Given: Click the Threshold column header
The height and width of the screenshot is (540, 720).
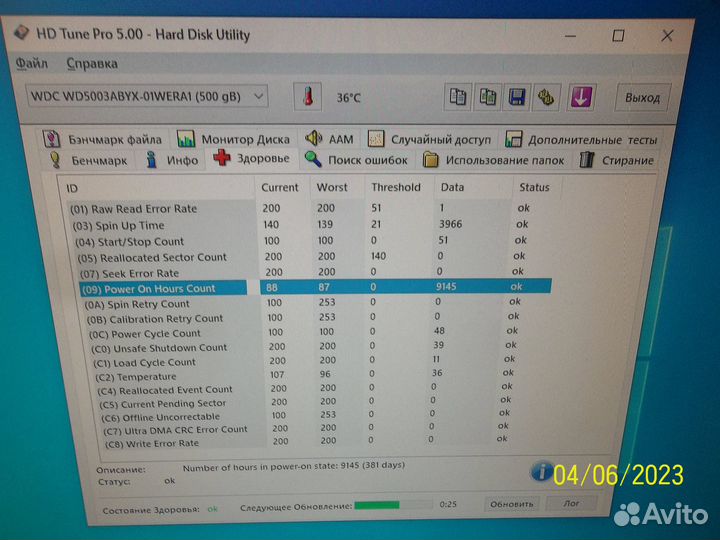Looking at the screenshot, I should (396, 187).
